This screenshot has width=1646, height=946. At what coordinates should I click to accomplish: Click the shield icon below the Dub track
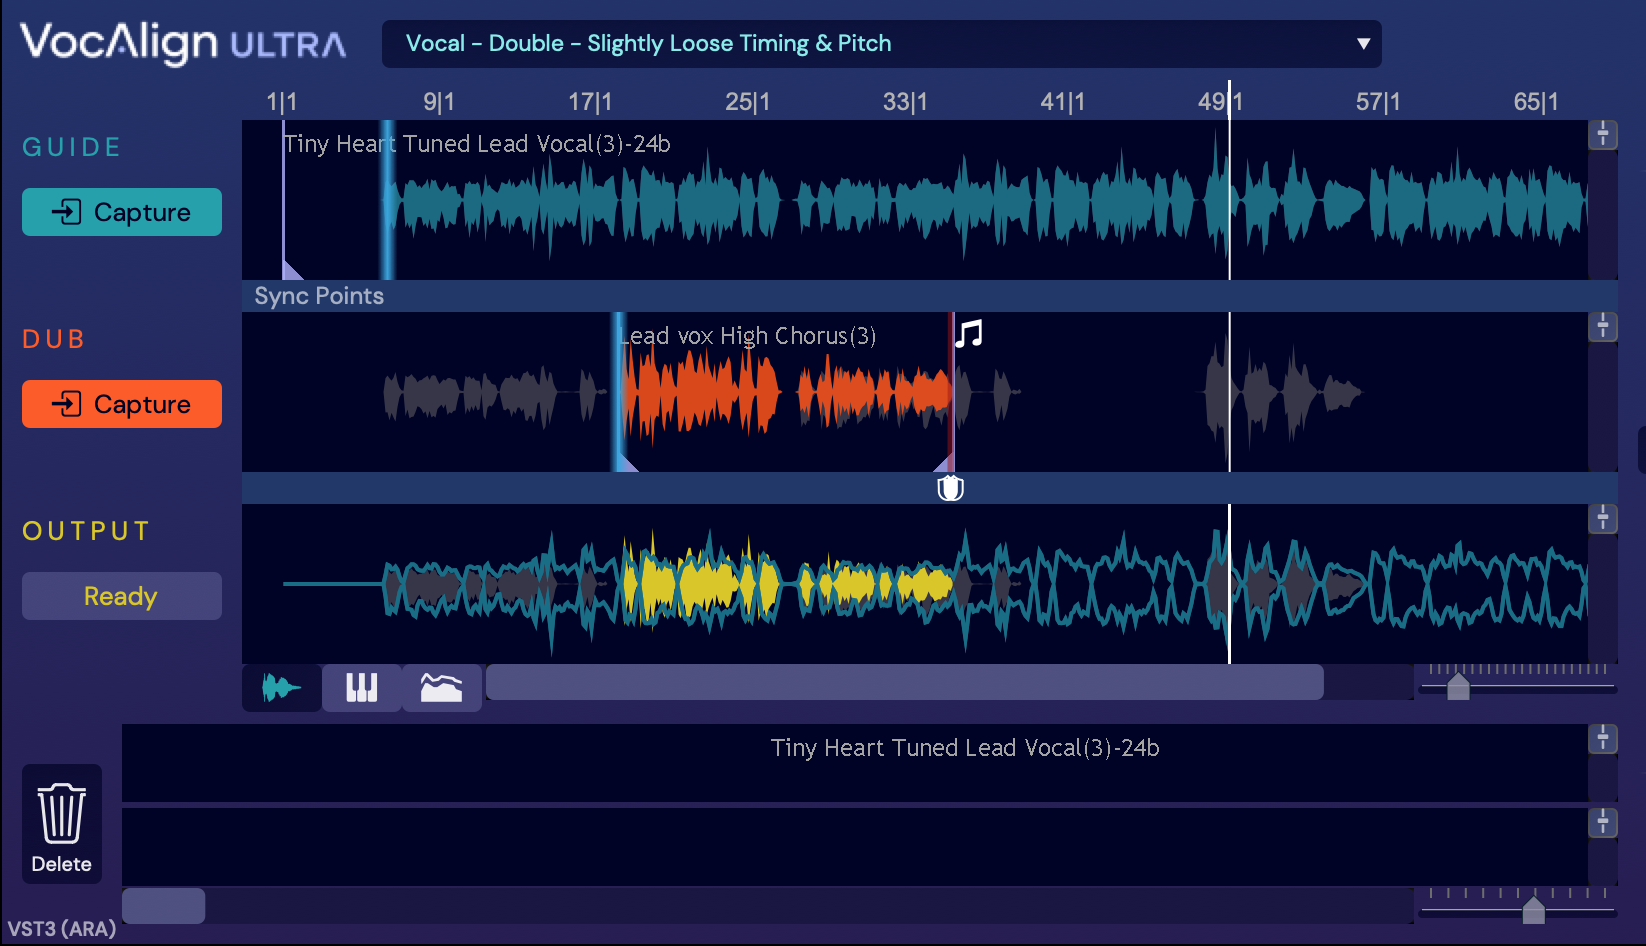pyautogui.click(x=950, y=488)
